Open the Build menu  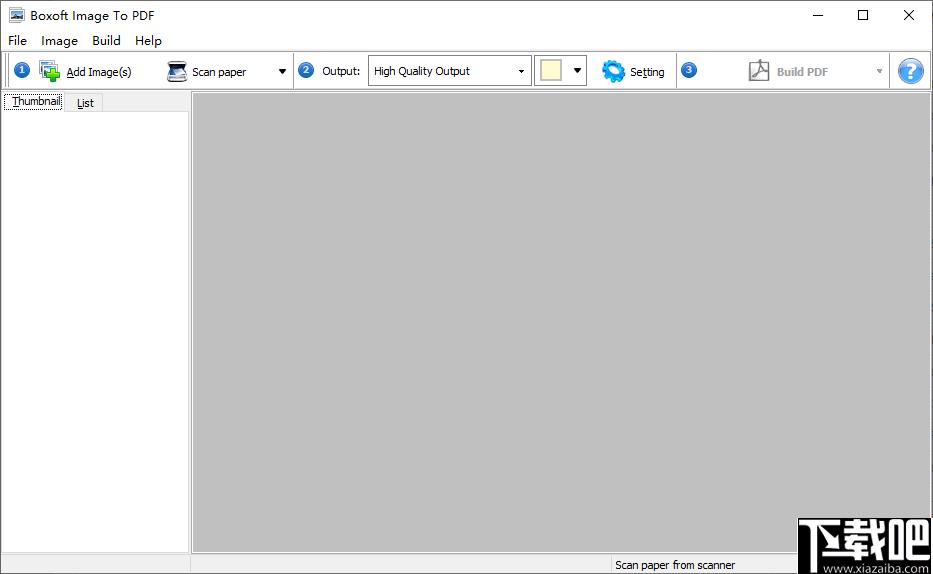106,41
